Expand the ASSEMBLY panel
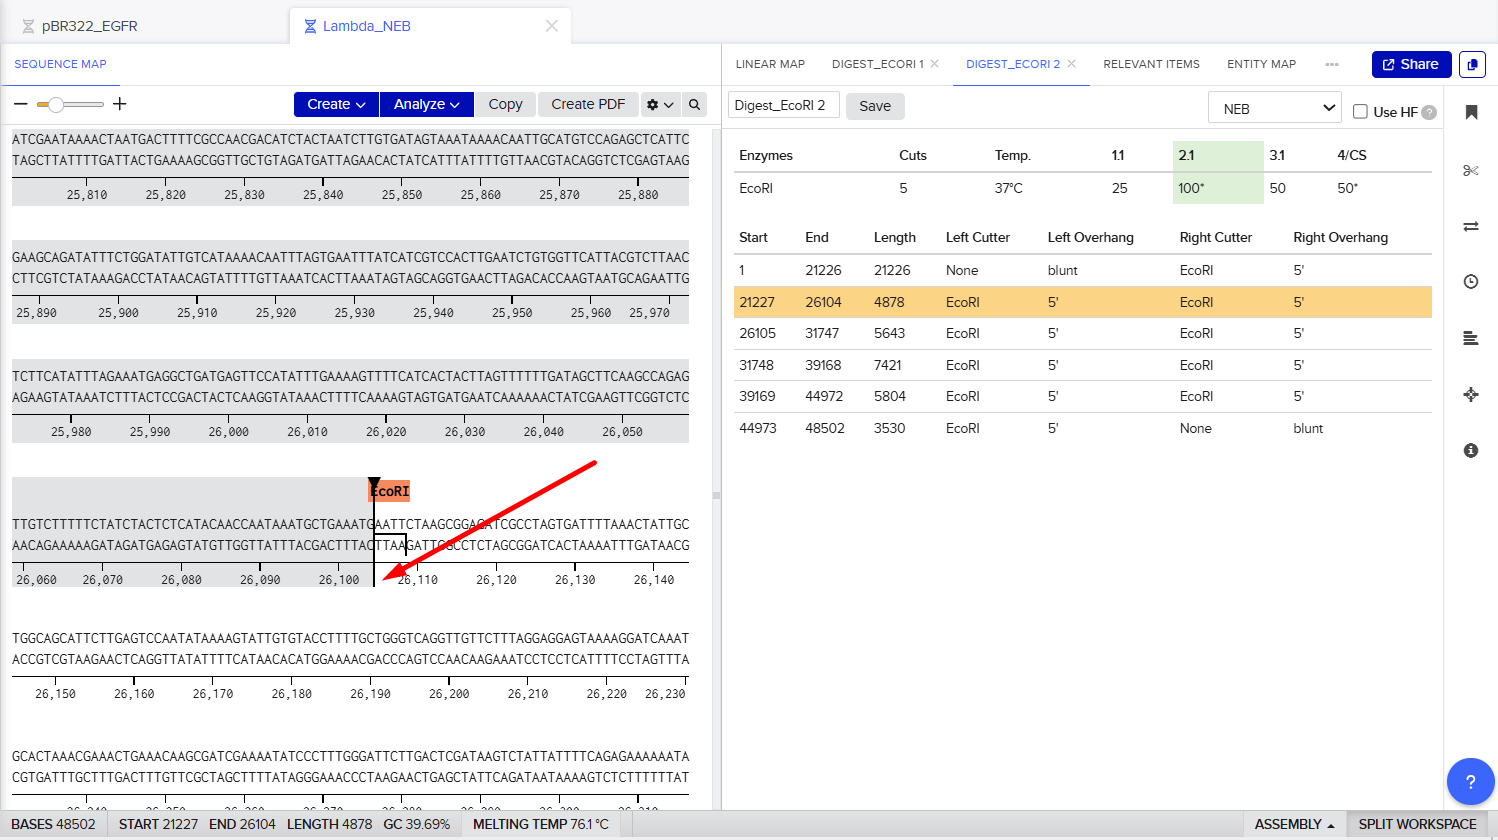1498x840 pixels. (x=1294, y=825)
